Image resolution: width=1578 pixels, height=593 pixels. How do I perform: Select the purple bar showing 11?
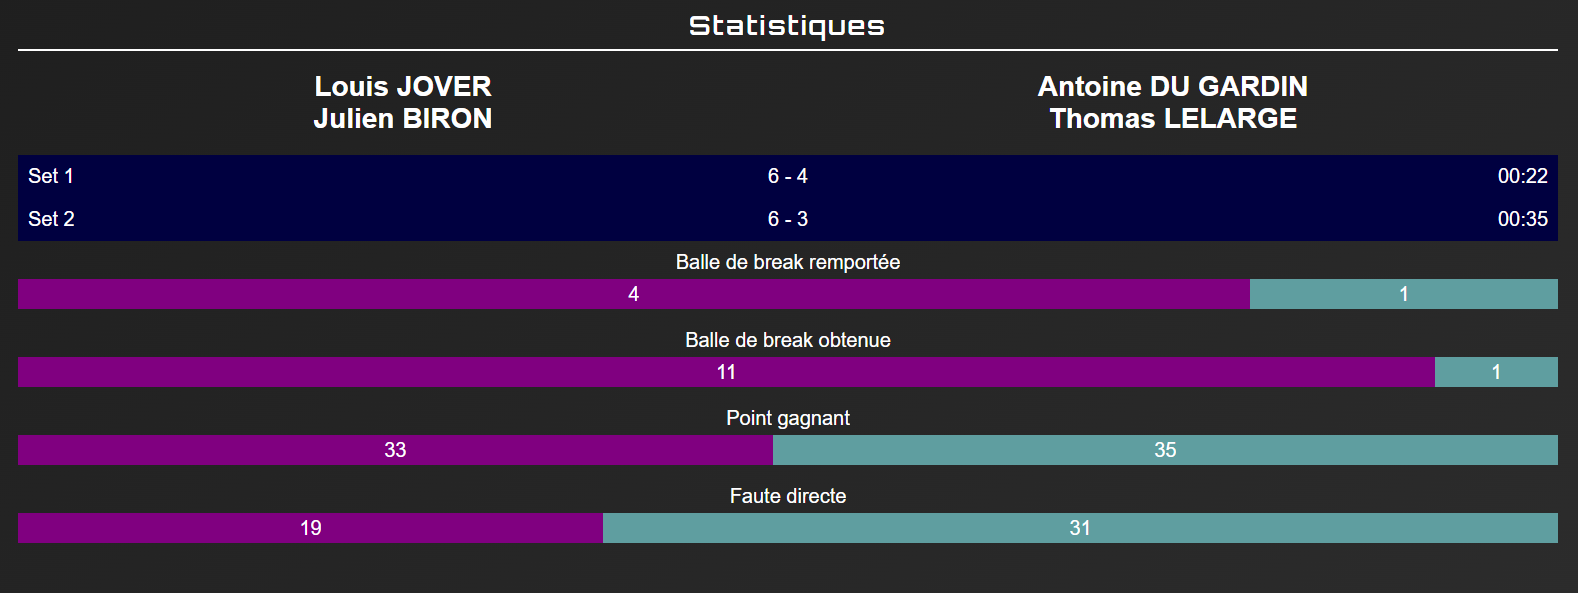point(726,372)
